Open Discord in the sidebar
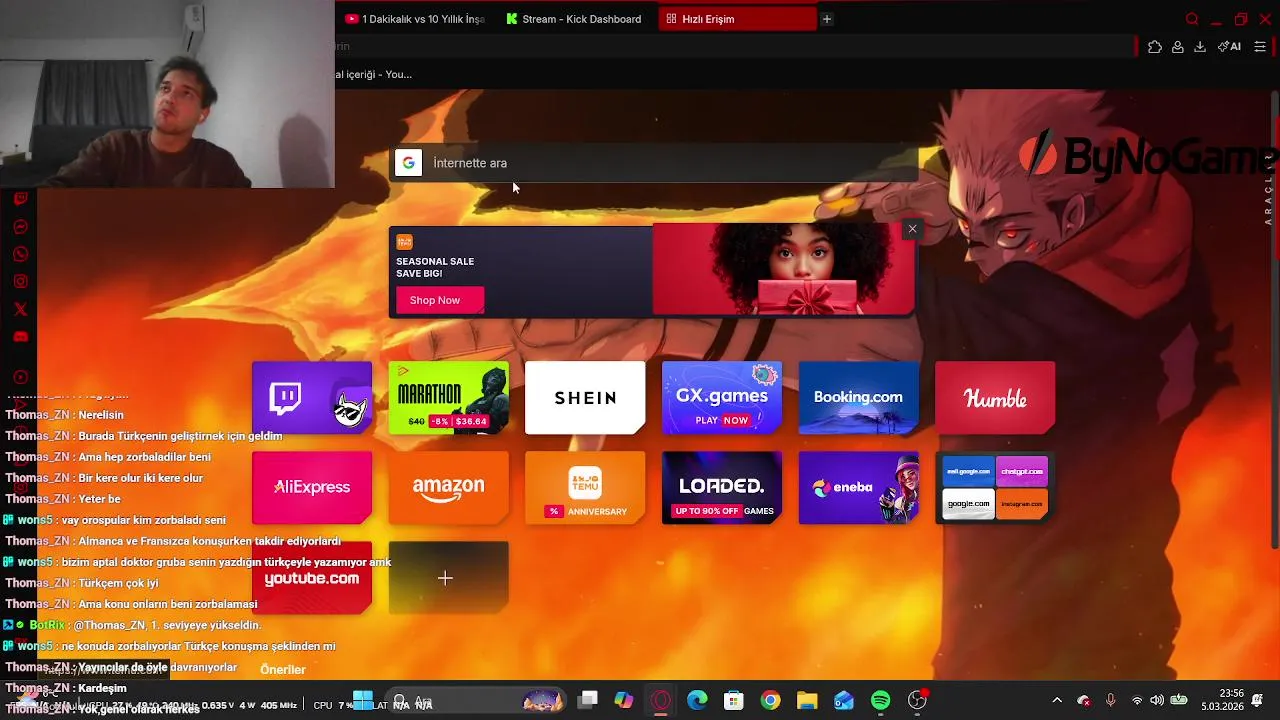This screenshot has width=1280, height=720. pos(20,337)
